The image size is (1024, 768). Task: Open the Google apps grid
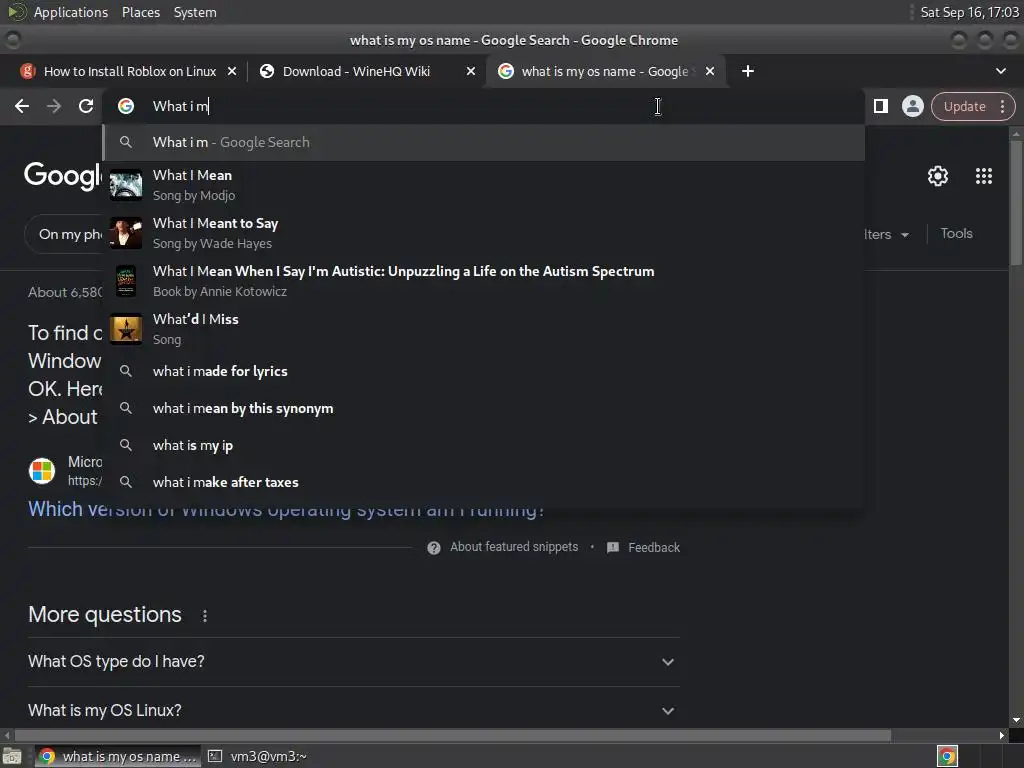coord(984,176)
